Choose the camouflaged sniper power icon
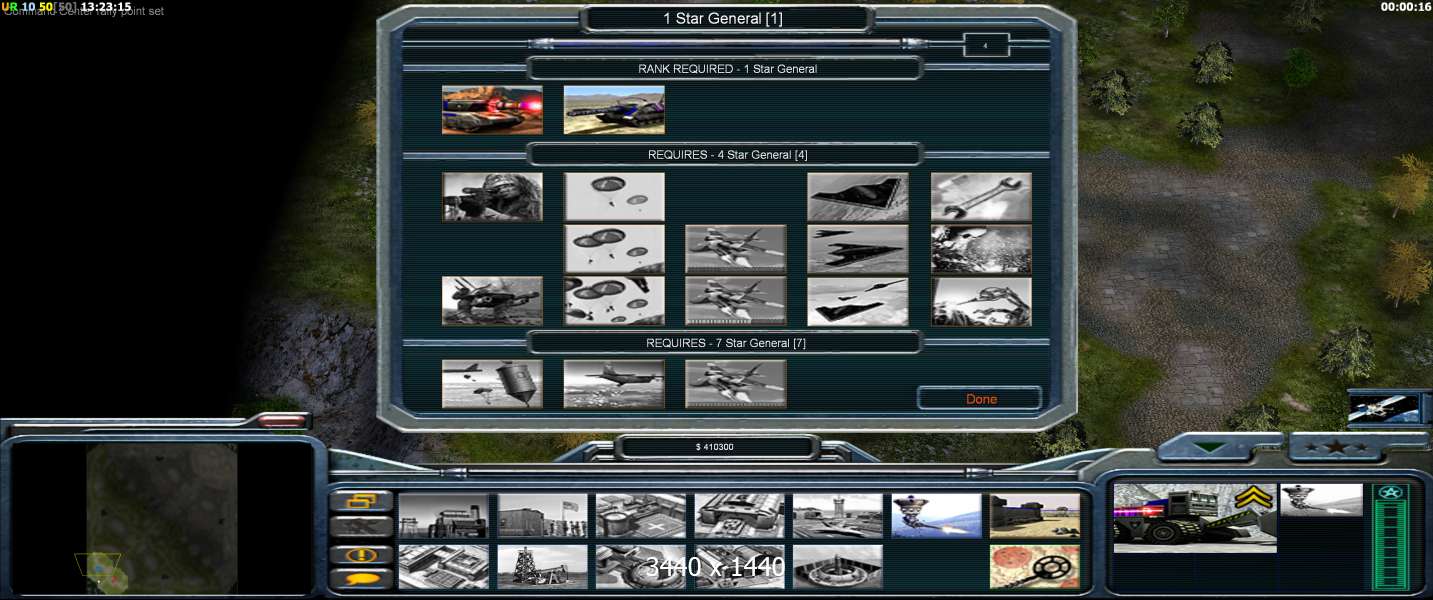The height and width of the screenshot is (600, 1433). point(492,197)
